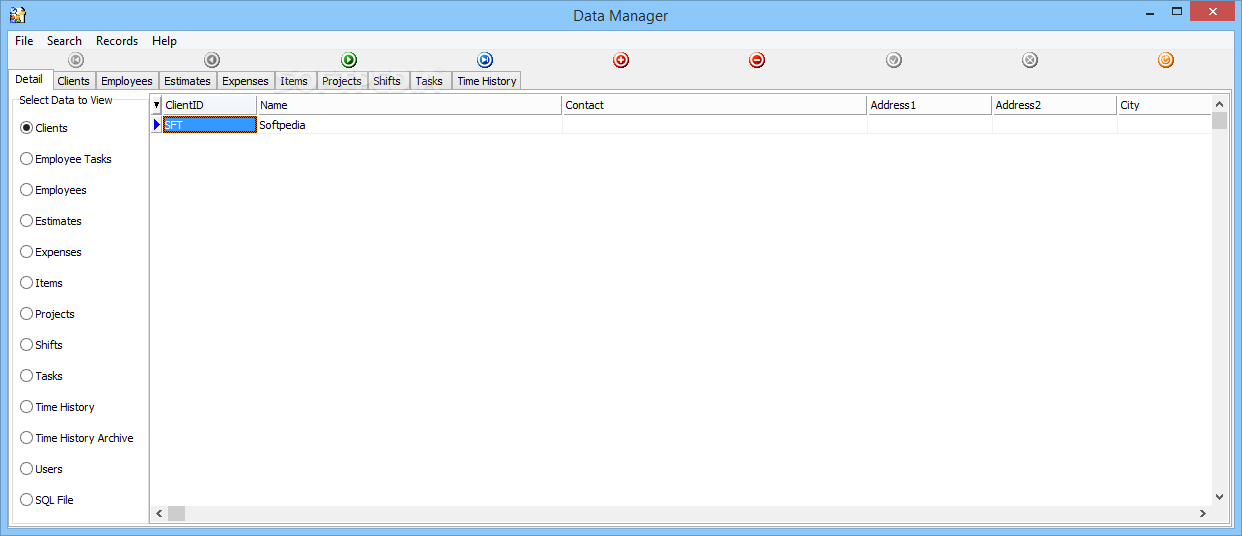Image resolution: width=1242 pixels, height=536 pixels.
Task: Switch to the Clients tab
Action: tap(73, 81)
